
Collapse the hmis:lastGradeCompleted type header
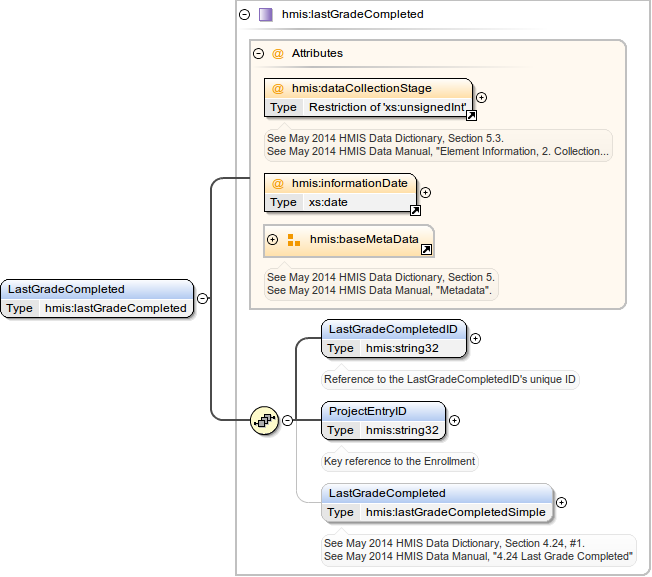click(x=243, y=15)
